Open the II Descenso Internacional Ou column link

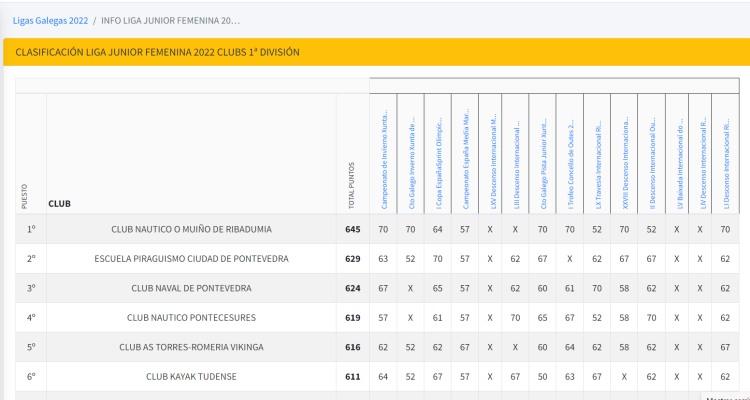652,163
